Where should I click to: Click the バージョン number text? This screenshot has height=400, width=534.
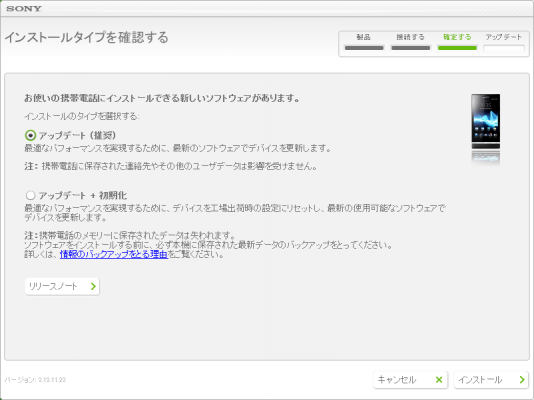tap(35, 380)
